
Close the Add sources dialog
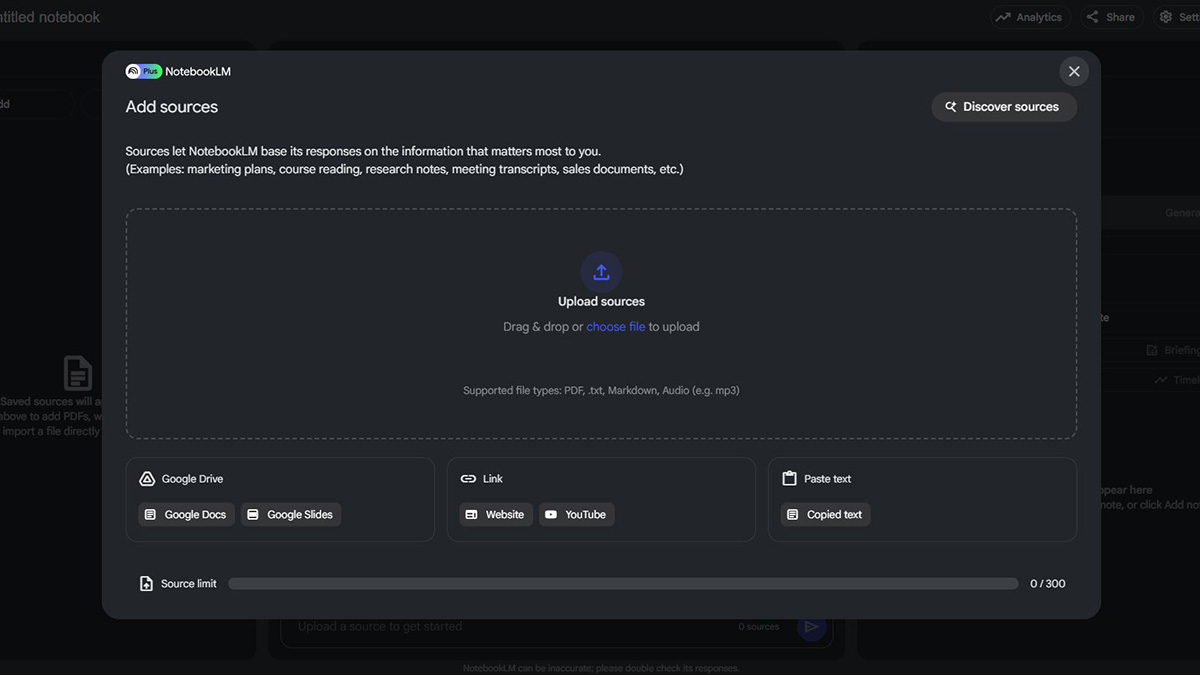1074,71
